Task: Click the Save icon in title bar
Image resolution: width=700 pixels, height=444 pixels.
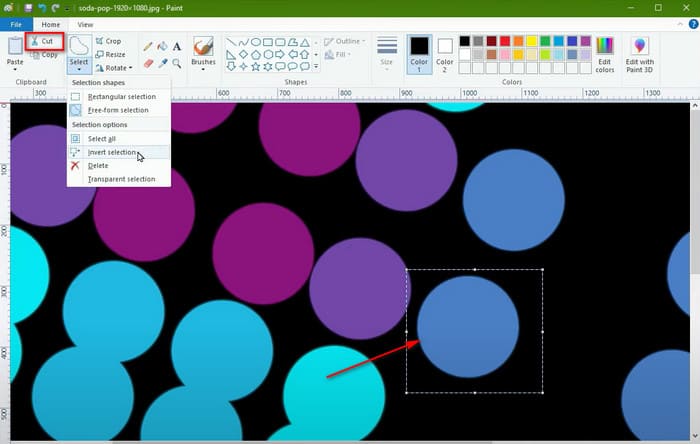Action: point(28,8)
